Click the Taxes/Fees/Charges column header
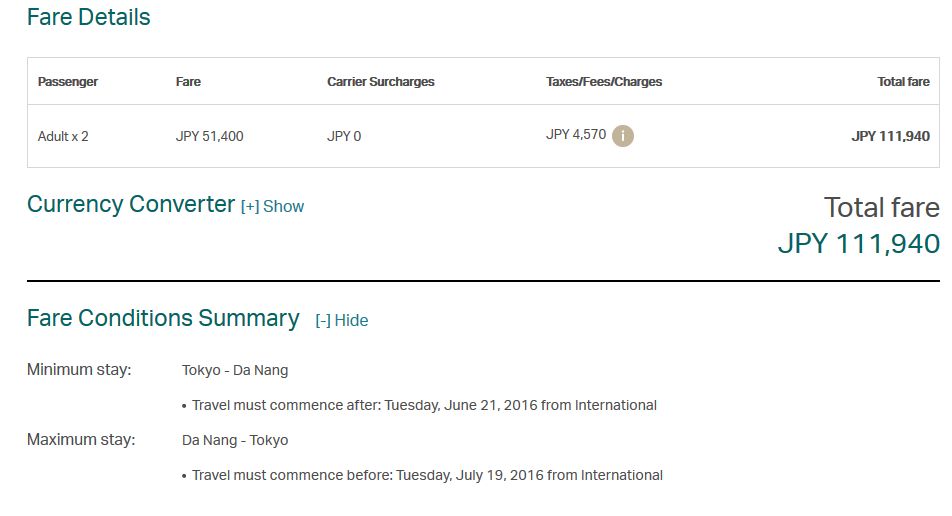This screenshot has width=952, height=516. tap(604, 82)
